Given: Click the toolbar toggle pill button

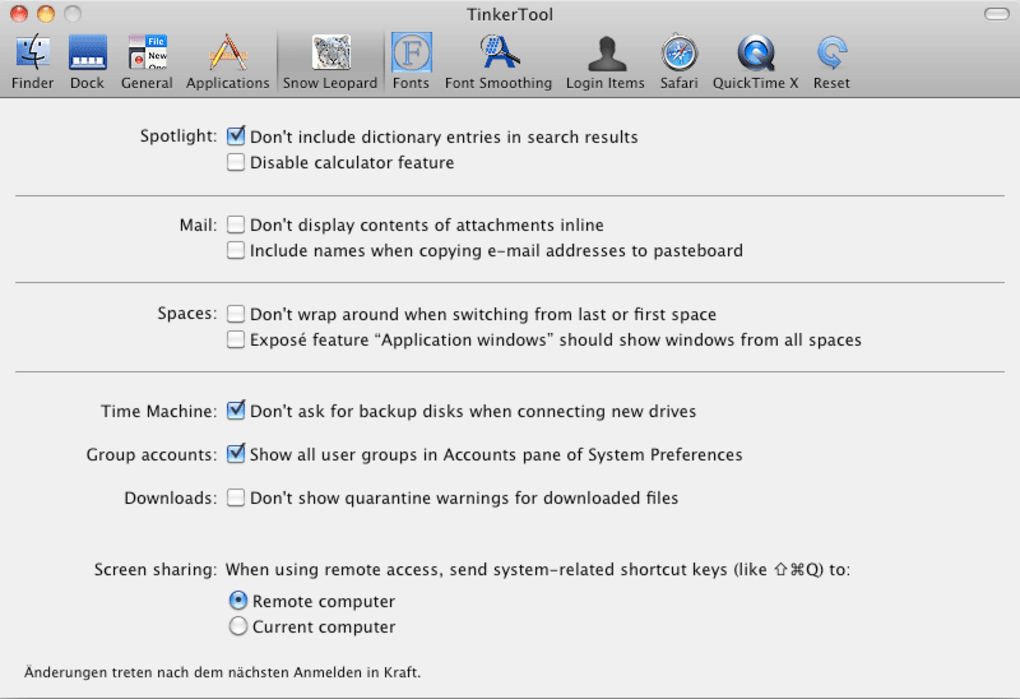Looking at the screenshot, I should click(997, 14).
